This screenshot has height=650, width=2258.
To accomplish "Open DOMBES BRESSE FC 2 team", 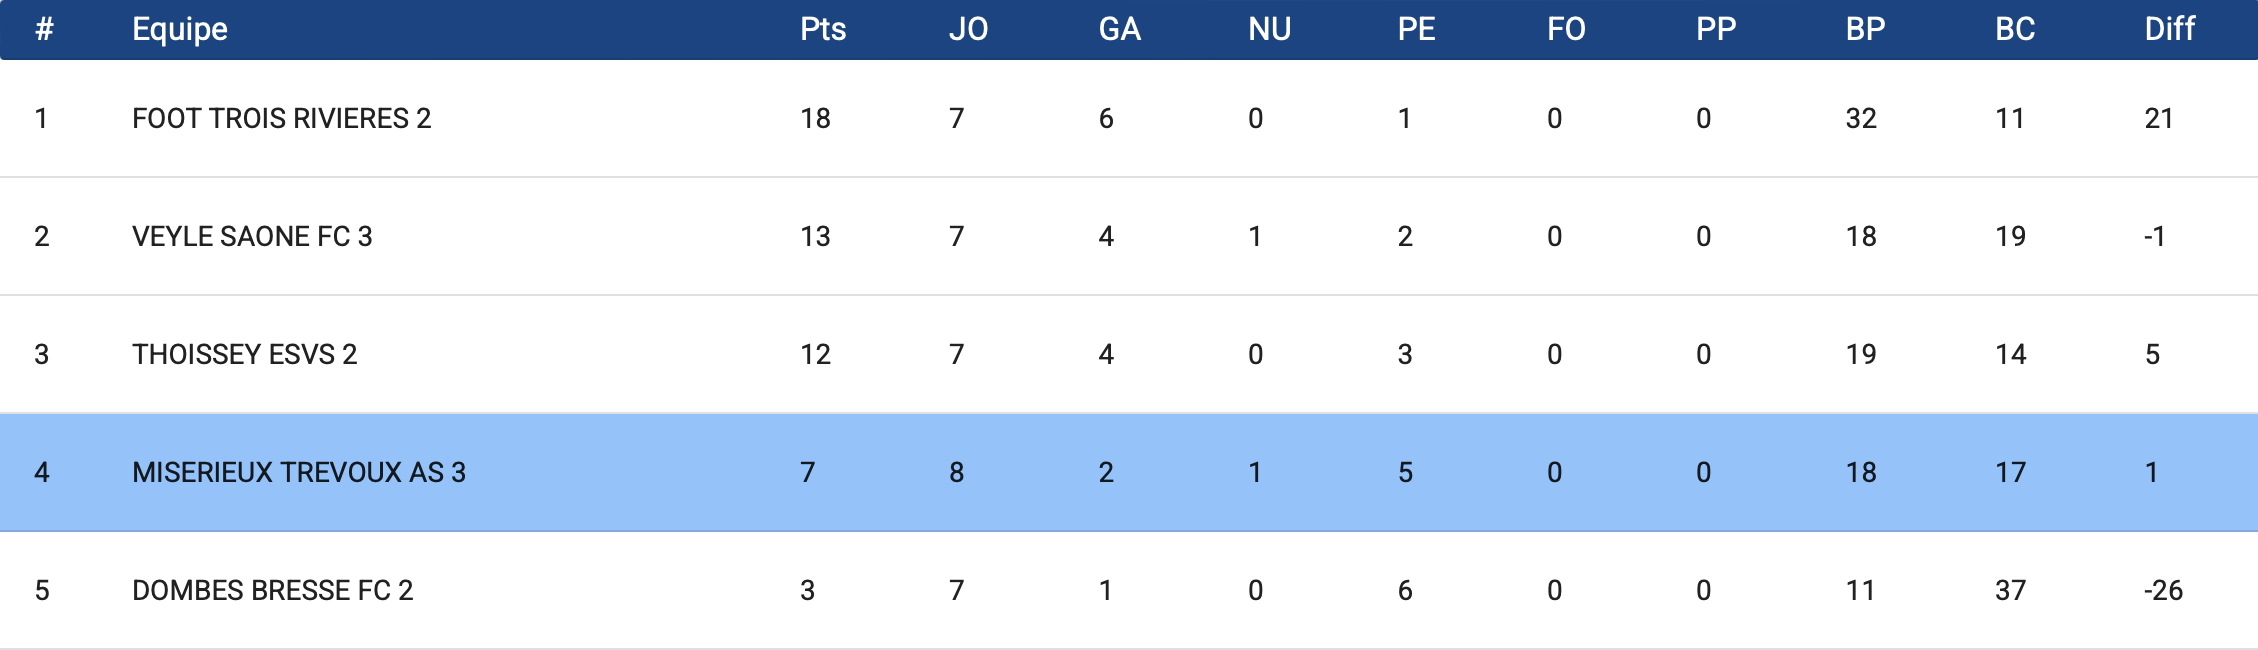I will tap(272, 590).
